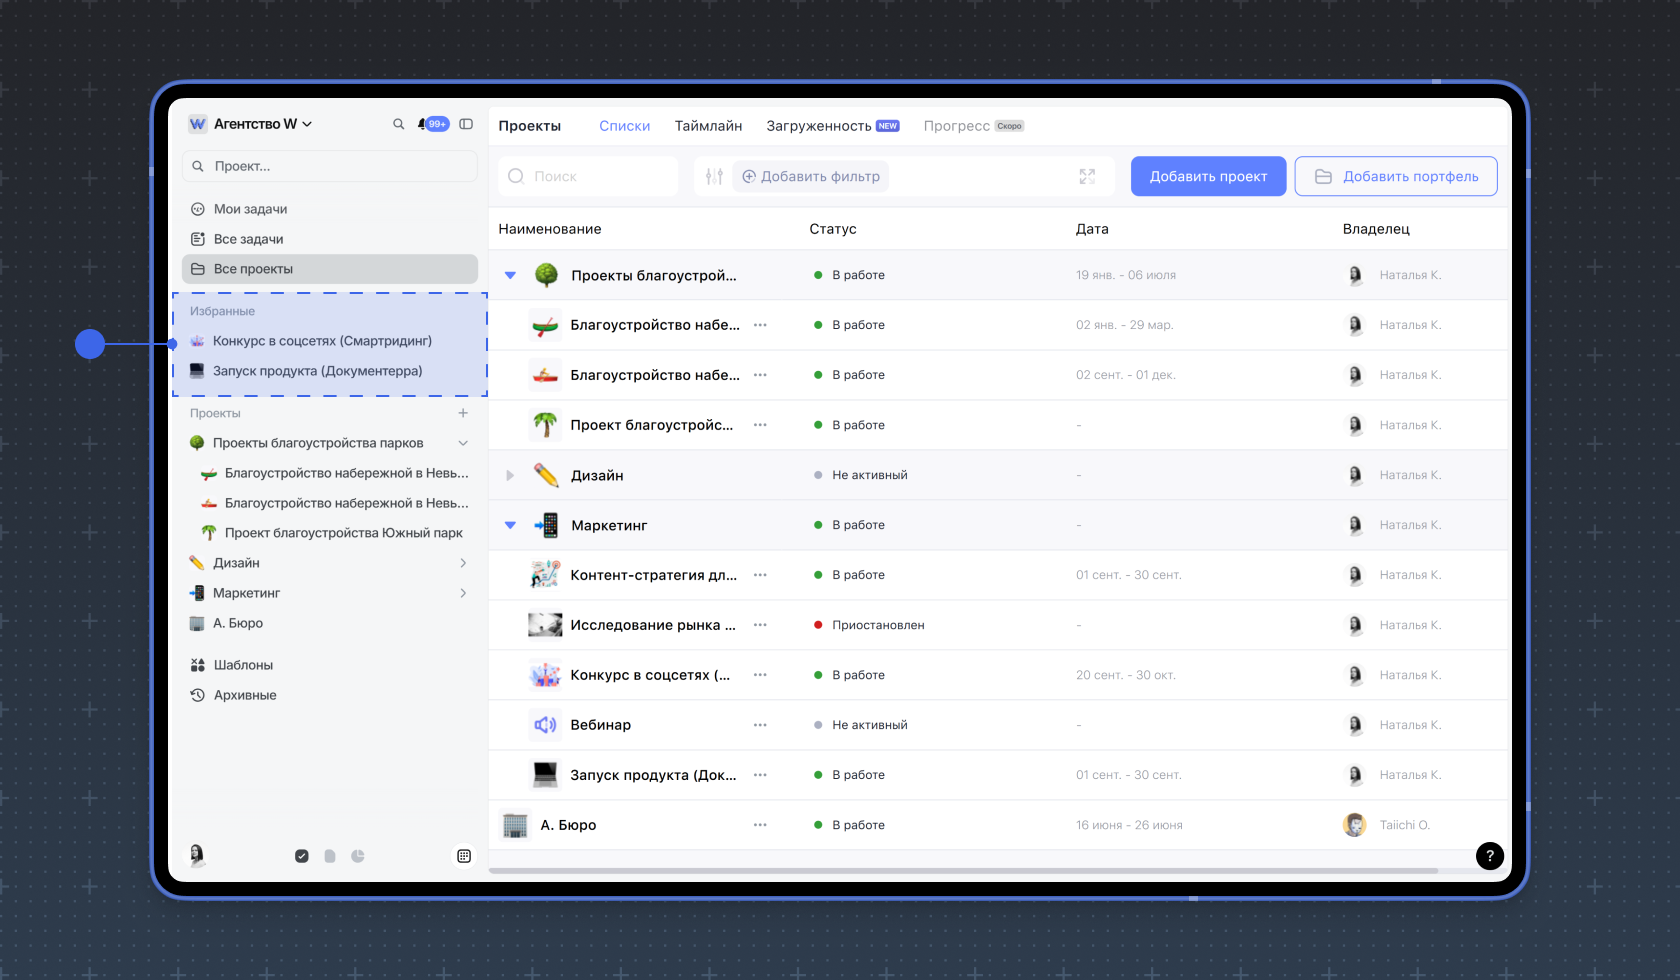Click the document icon in sidebar footer
Screen dimensions: 1680x980
[330, 856]
